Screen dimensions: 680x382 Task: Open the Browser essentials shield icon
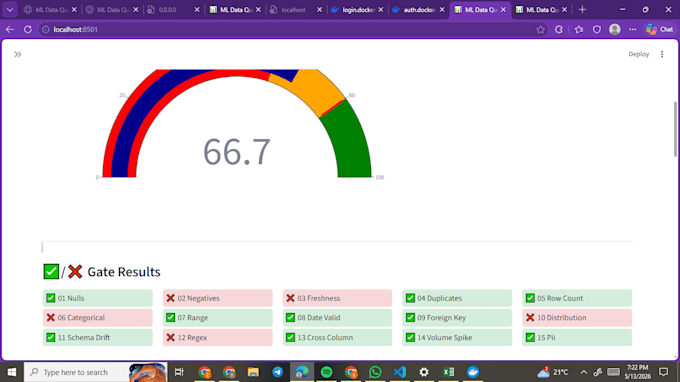point(597,29)
